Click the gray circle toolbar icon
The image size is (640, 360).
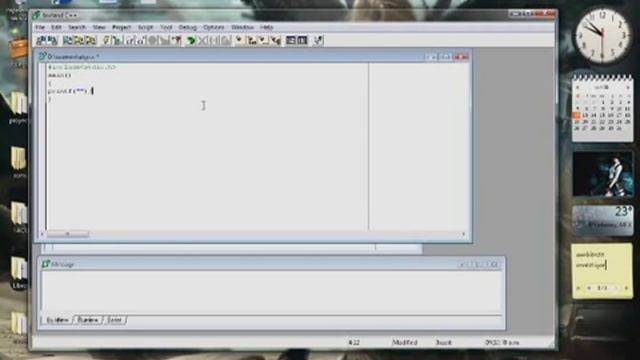(152, 40)
